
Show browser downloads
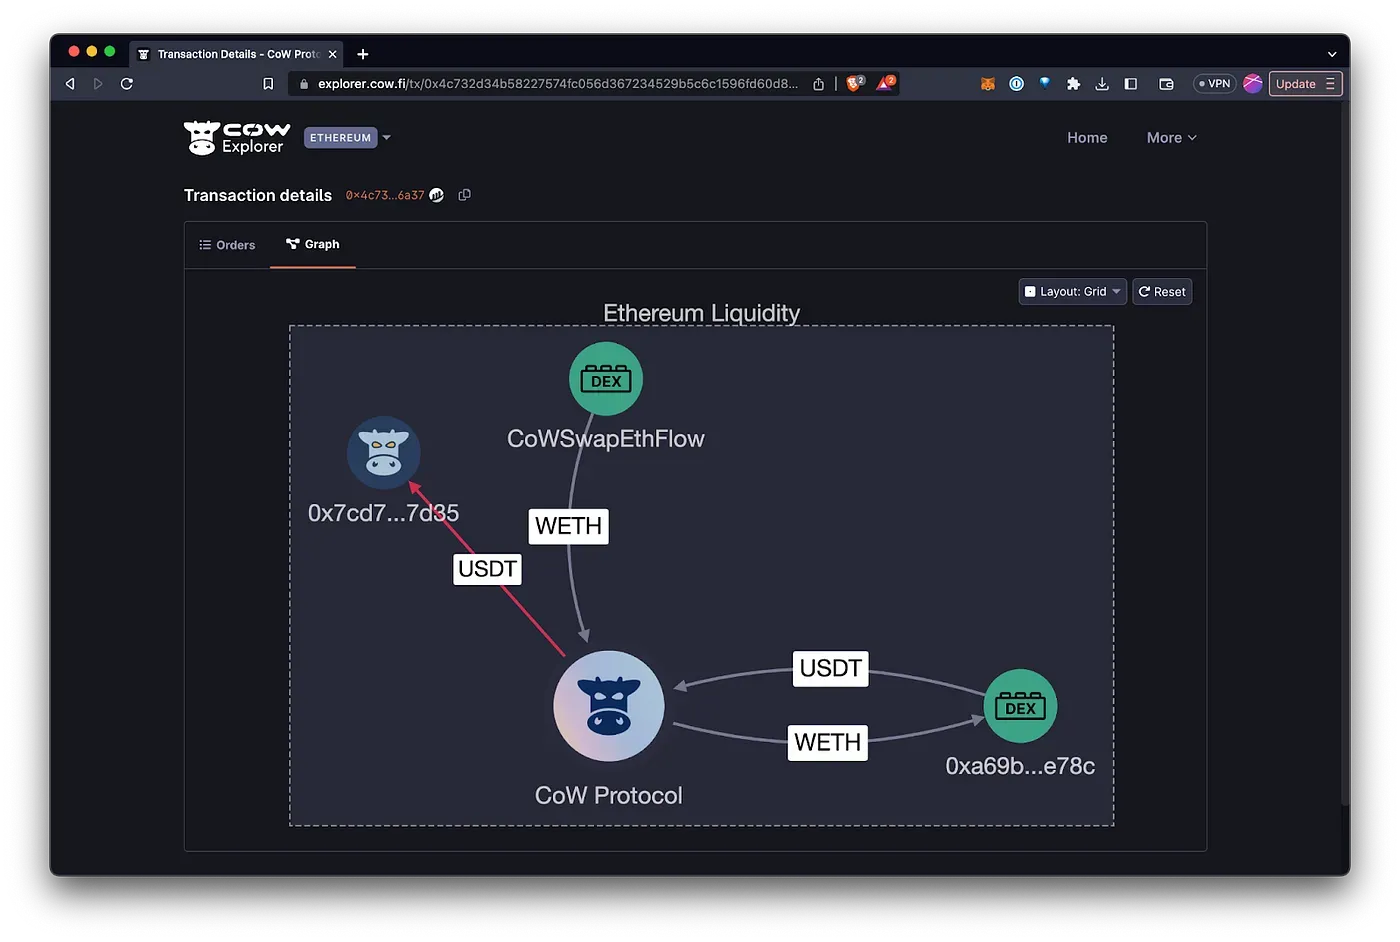point(1102,84)
